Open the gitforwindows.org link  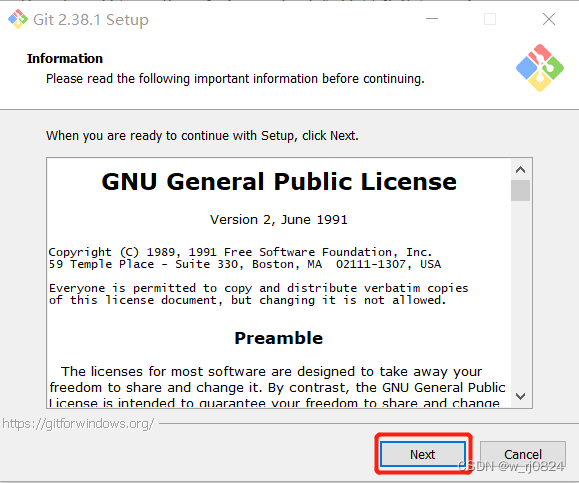tap(78, 424)
